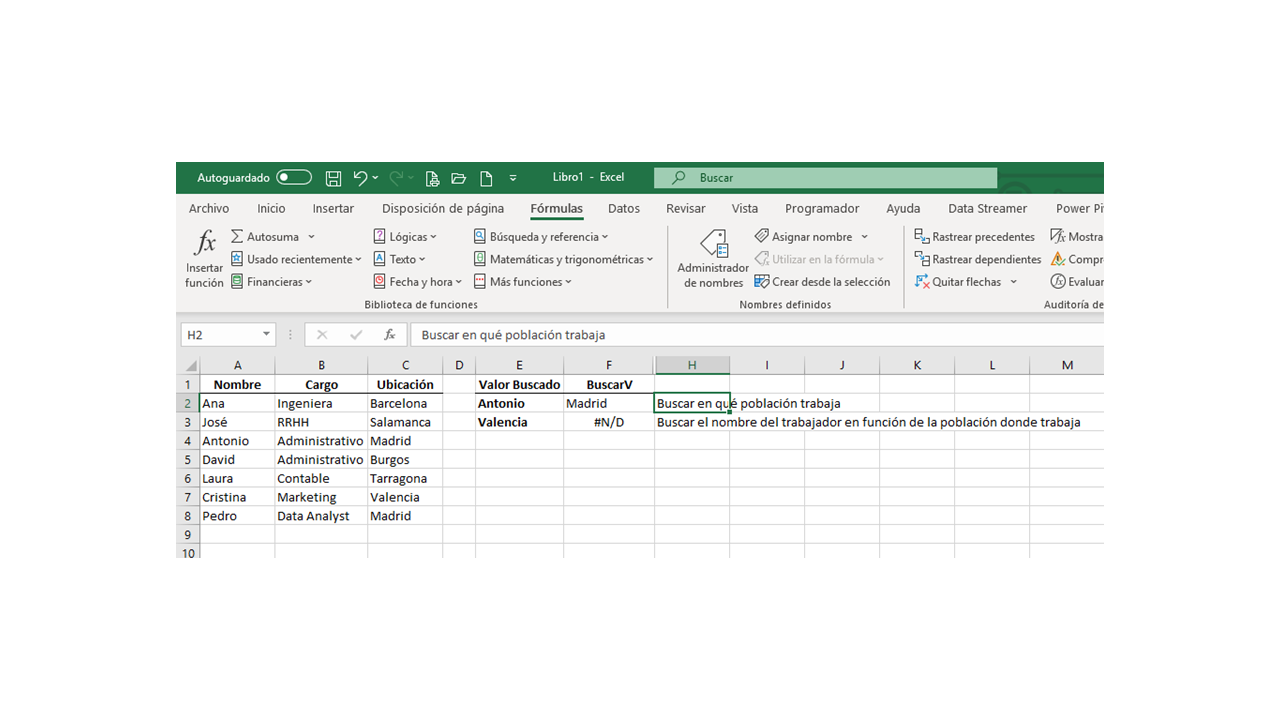Screen dimensions: 1280x720
Task: Select the column A header
Action: pyautogui.click(x=237, y=365)
